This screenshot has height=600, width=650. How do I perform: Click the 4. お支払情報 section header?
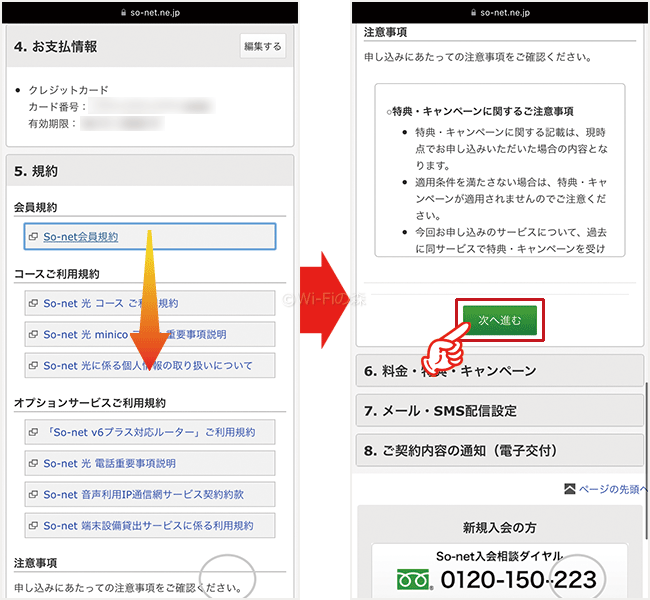(150, 46)
